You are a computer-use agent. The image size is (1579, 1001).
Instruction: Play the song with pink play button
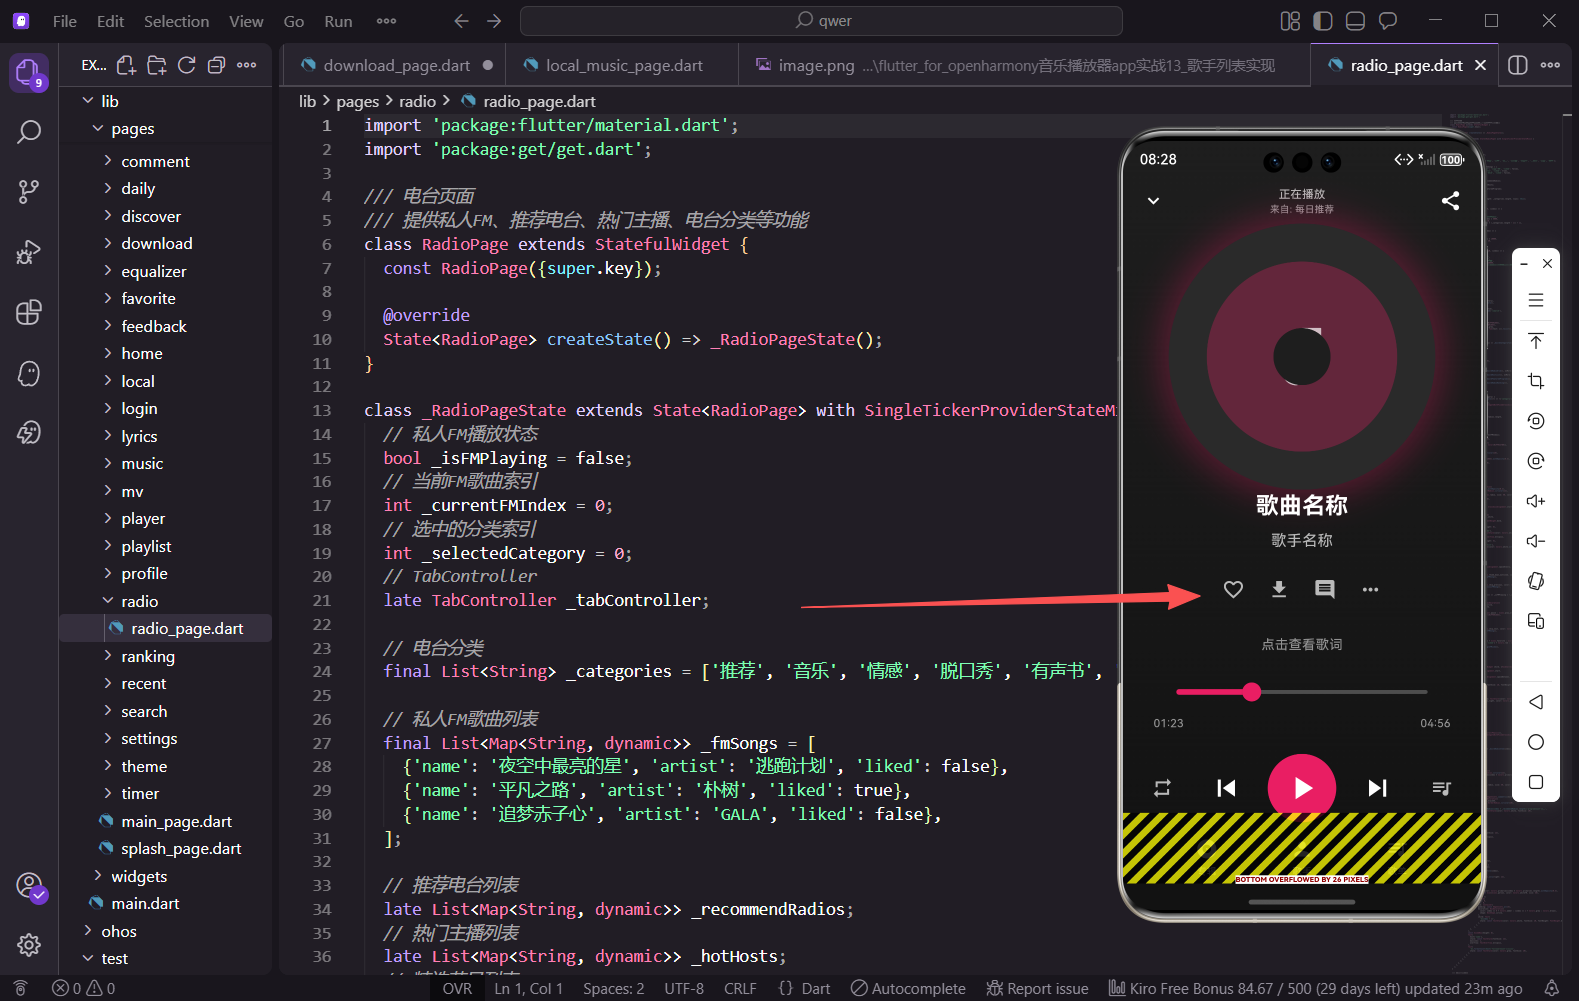click(x=1301, y=788)
